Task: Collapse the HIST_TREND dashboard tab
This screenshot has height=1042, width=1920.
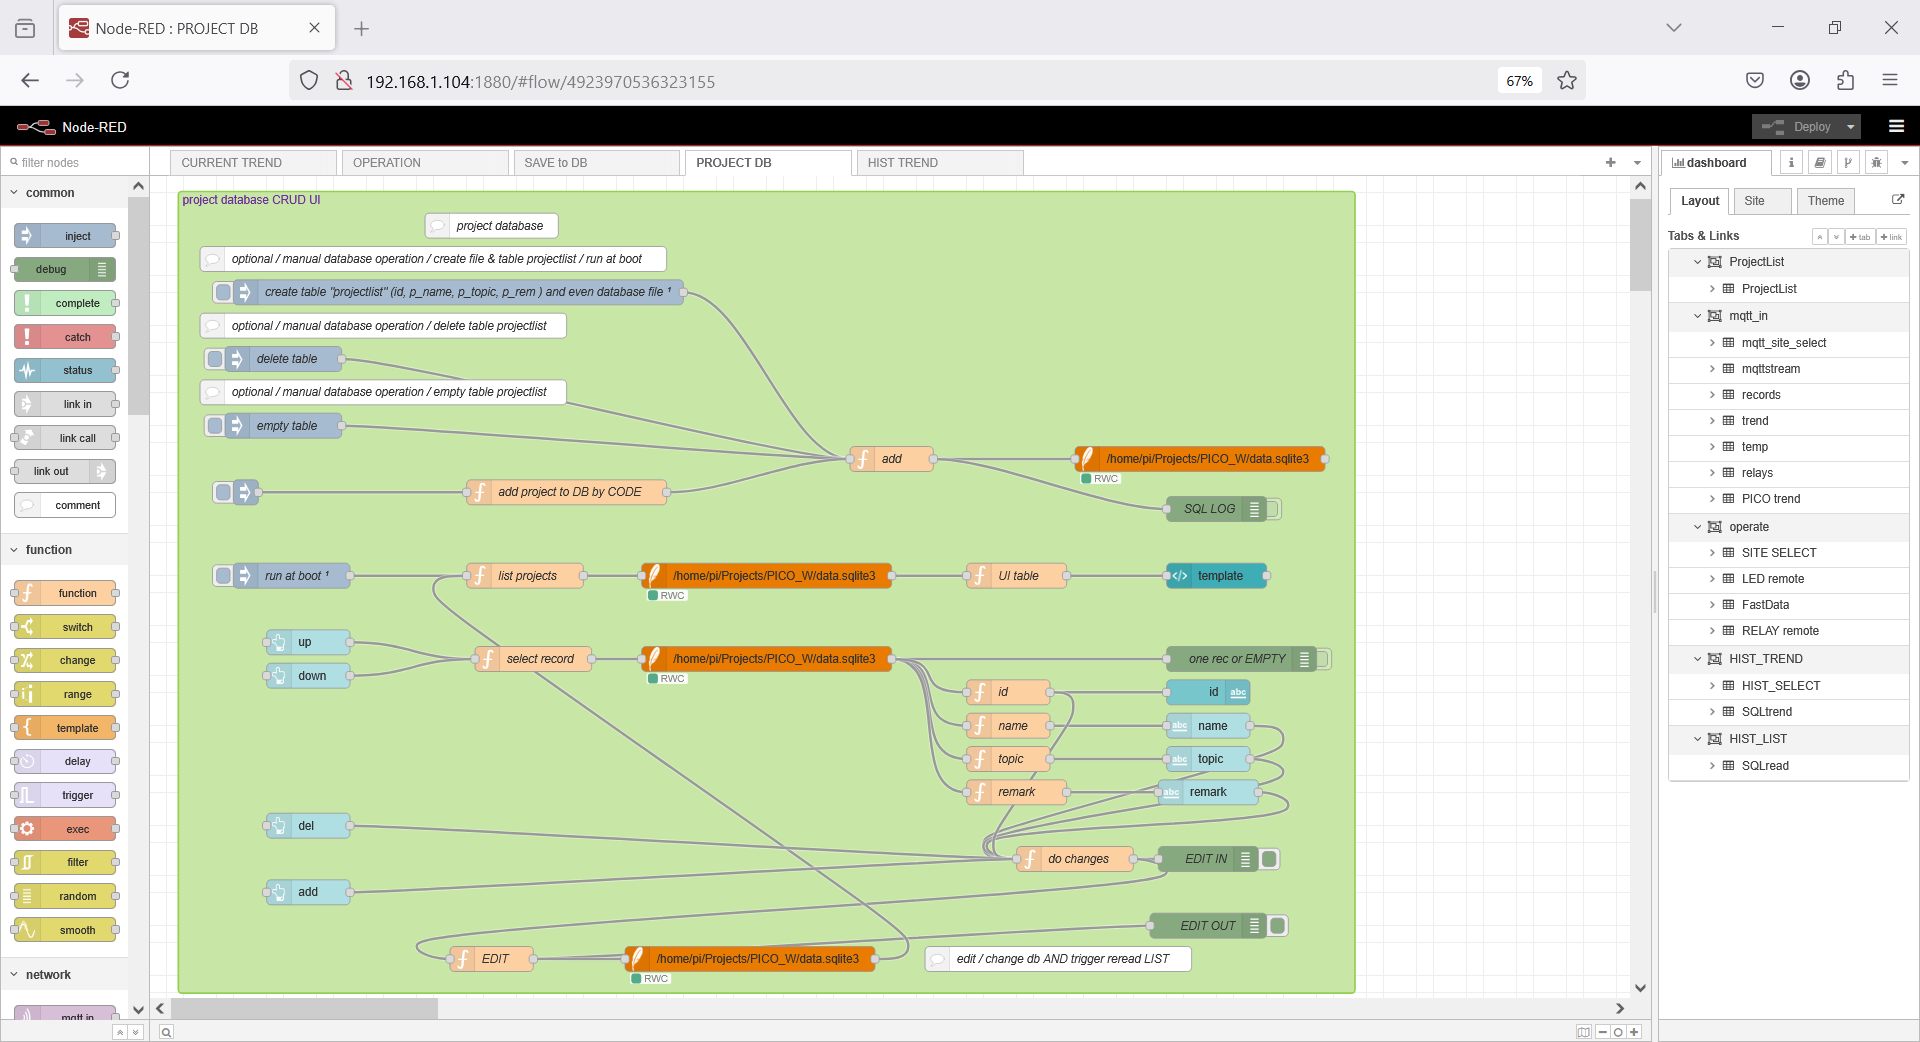Action: click(x=1697, y=659)
